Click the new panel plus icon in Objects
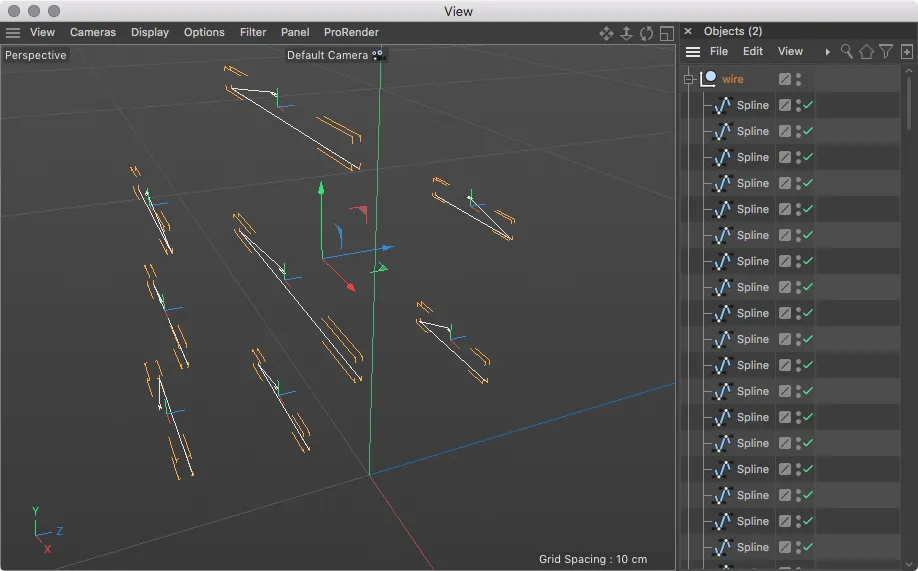This screenshot has height=571, width=918. coord(905,51)
